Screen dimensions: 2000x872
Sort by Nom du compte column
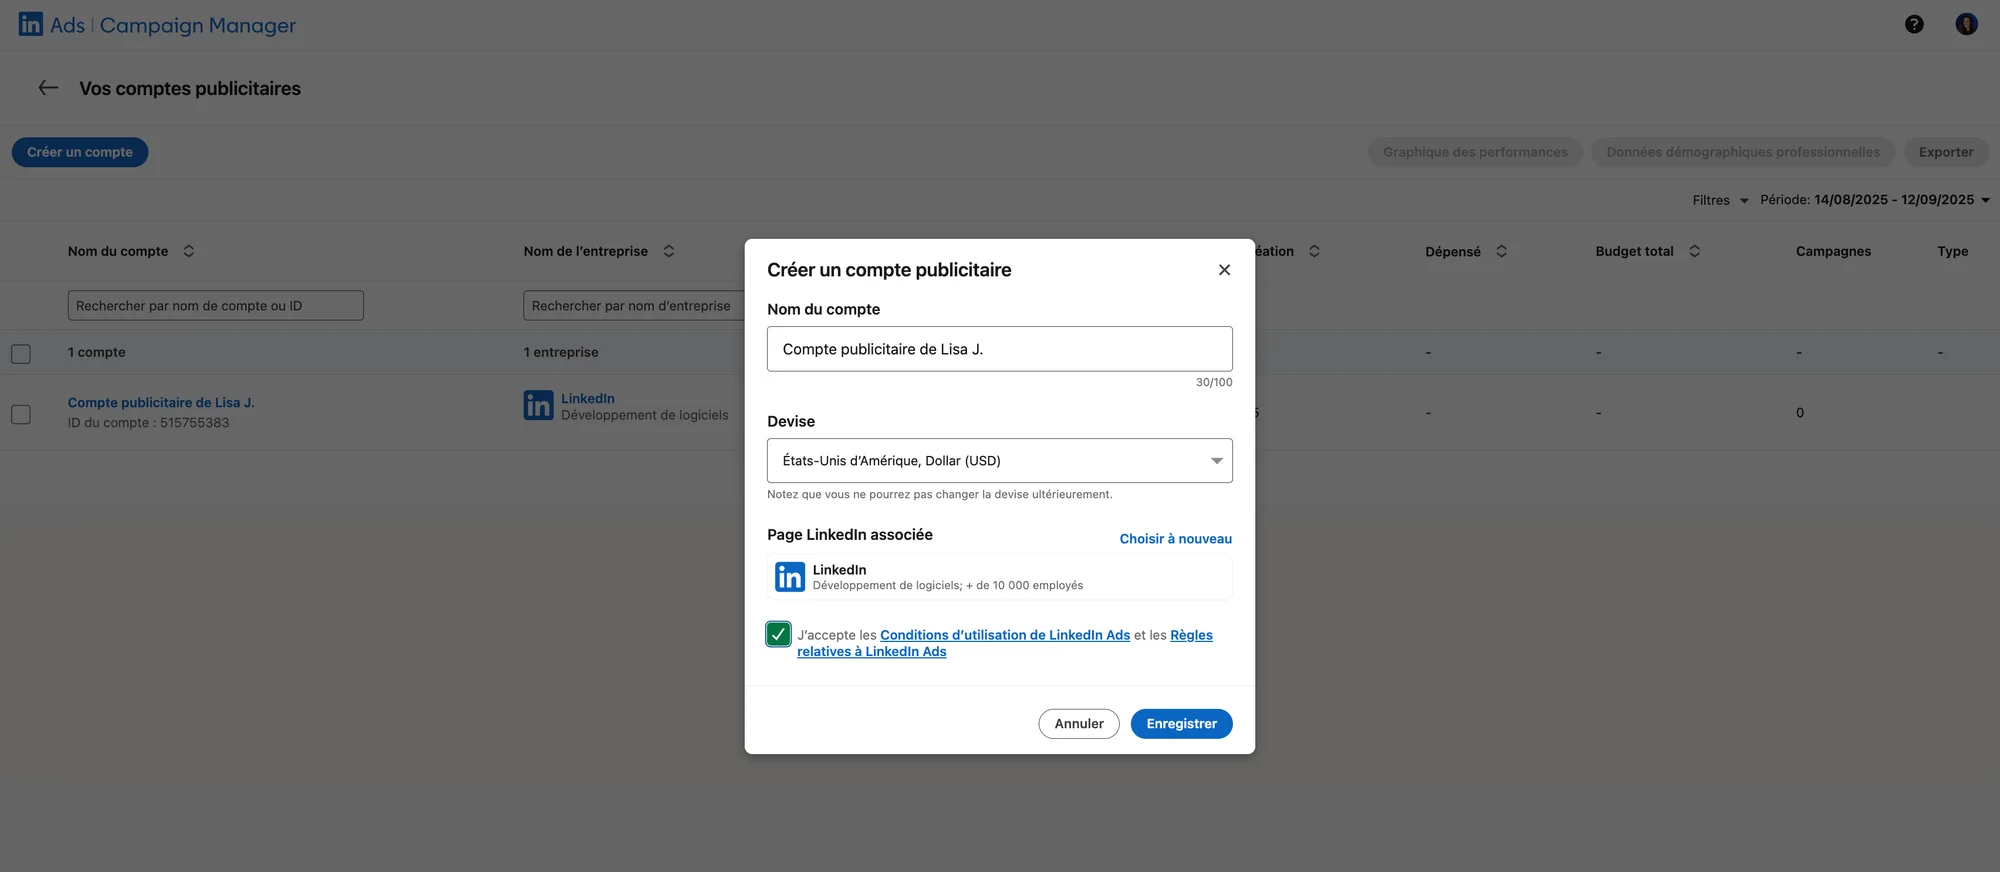point(189,251)
